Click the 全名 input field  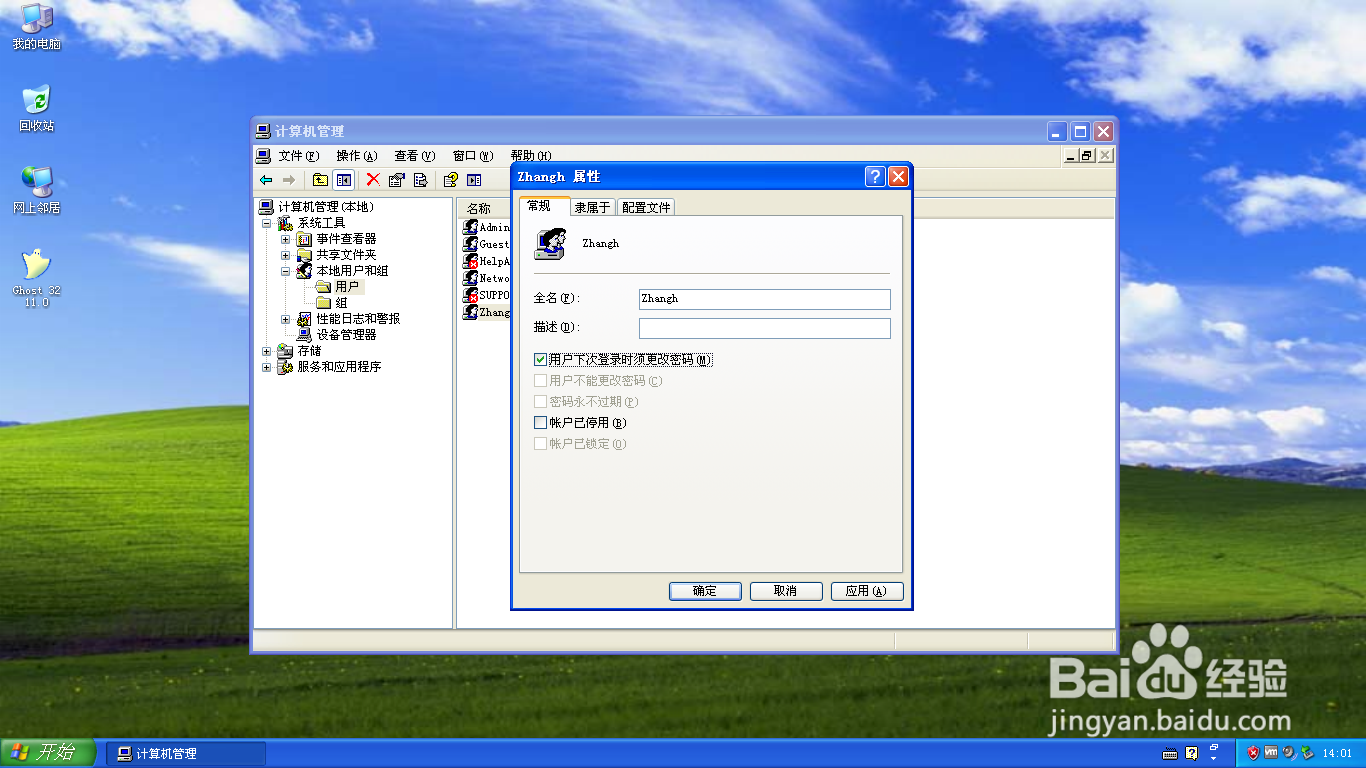(x=765, y=299)
